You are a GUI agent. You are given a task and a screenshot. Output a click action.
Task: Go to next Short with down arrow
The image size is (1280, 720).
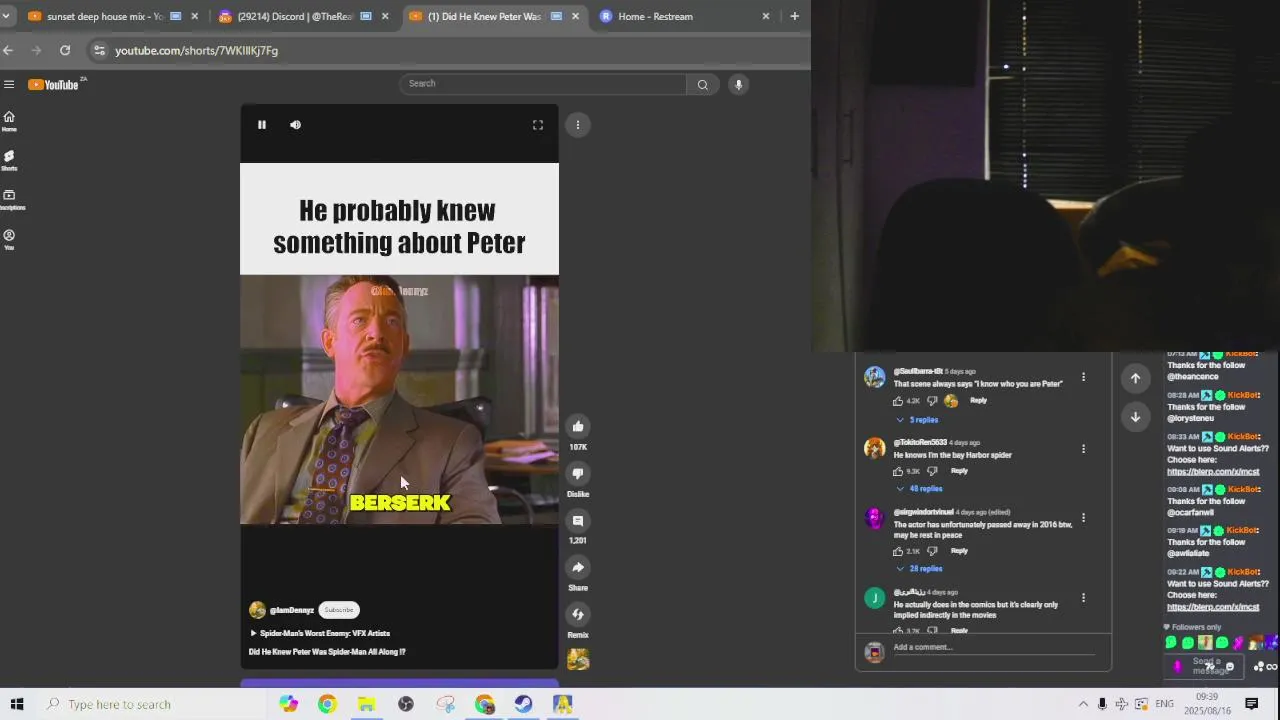1135,417
